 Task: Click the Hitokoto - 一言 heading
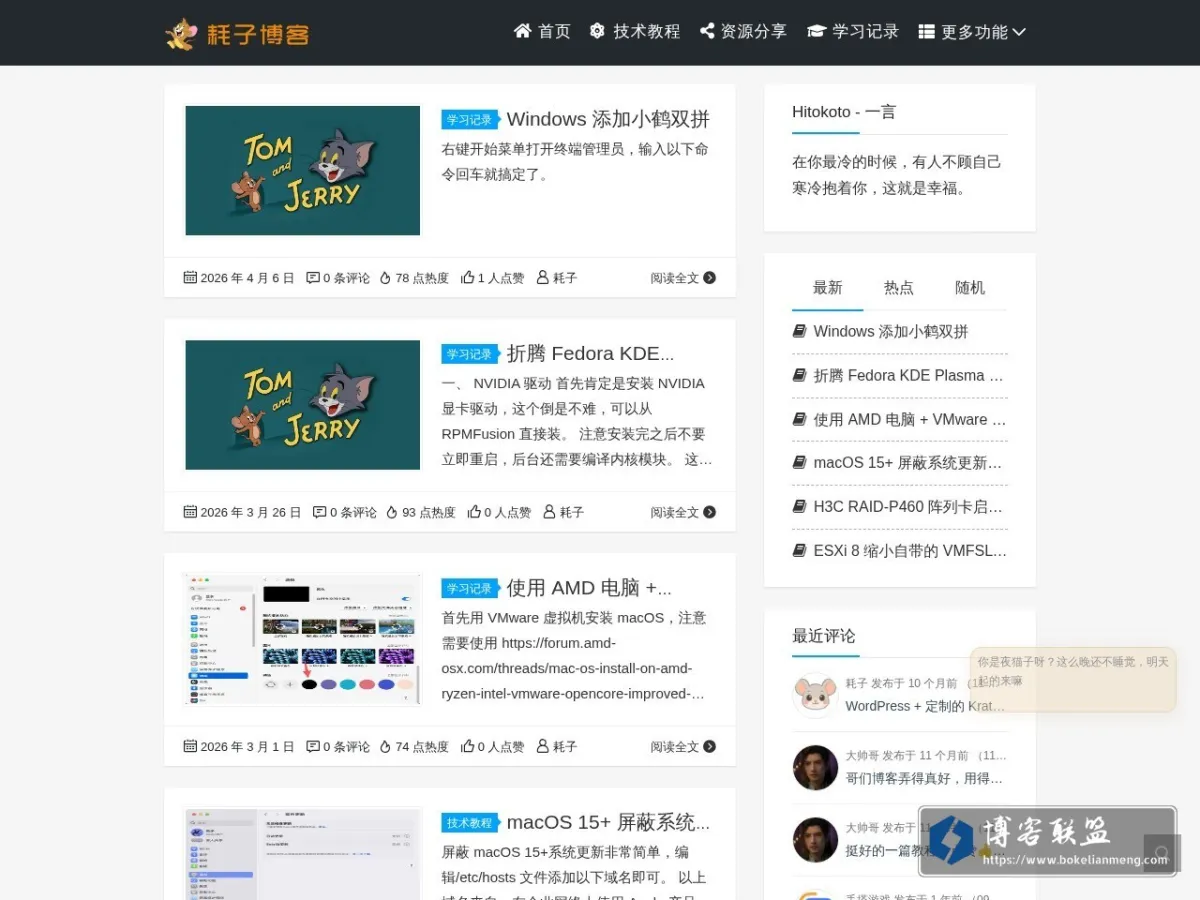(844, 112)
